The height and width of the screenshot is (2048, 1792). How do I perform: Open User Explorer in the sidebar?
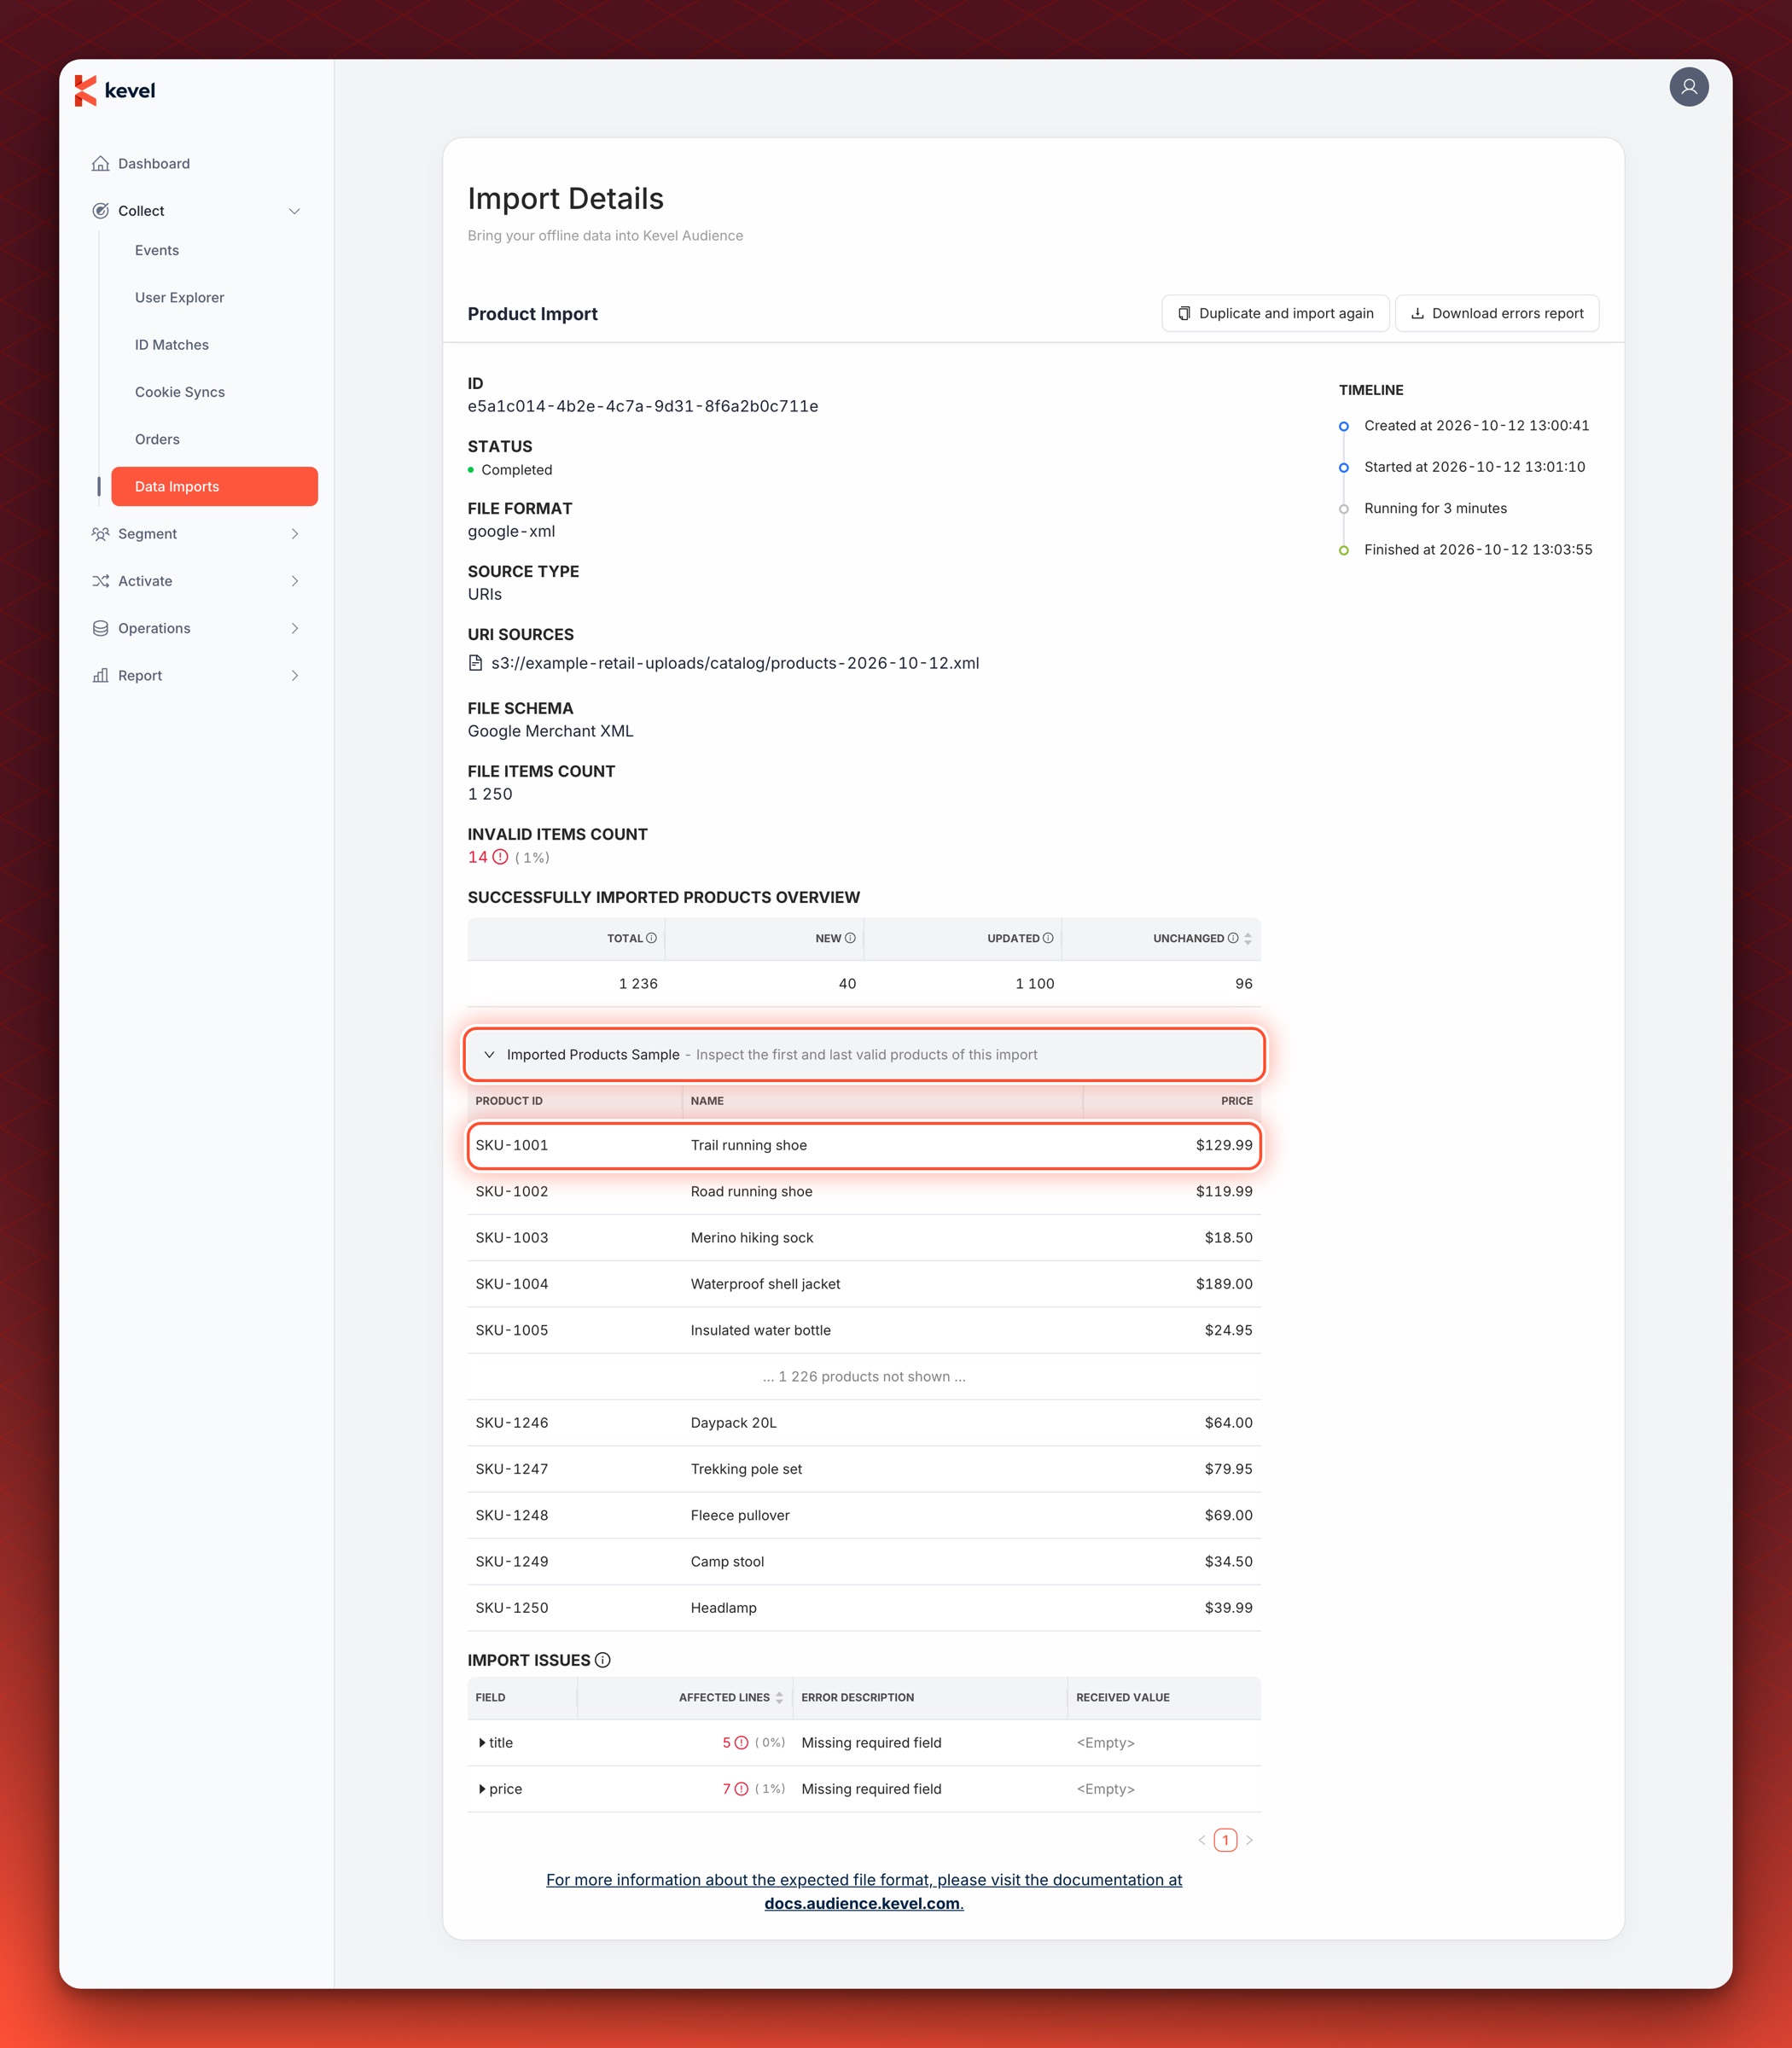tap(179, 297)
